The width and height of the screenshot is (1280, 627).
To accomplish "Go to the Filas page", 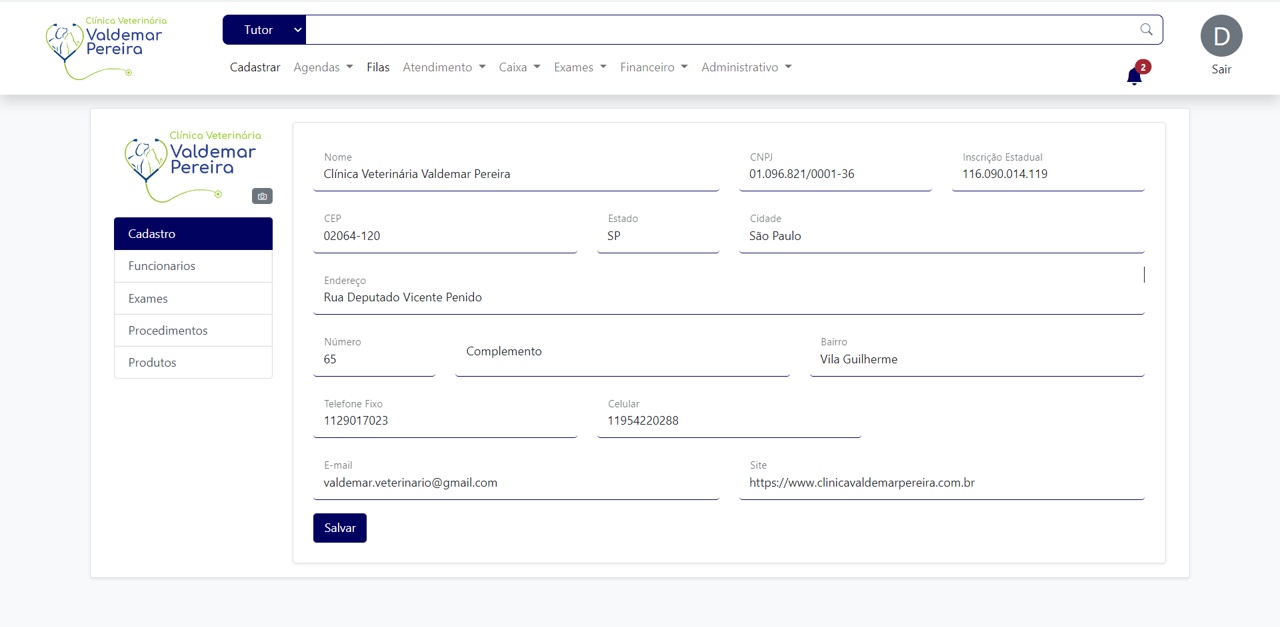I will pyautogui.click(x=378, y=67).
